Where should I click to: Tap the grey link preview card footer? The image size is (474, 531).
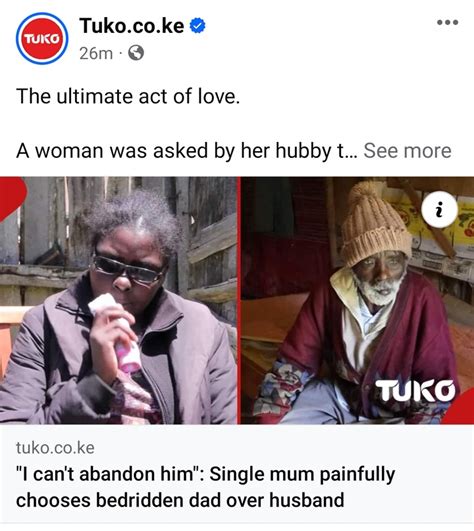pyautogui.click(x=237, y=474)
